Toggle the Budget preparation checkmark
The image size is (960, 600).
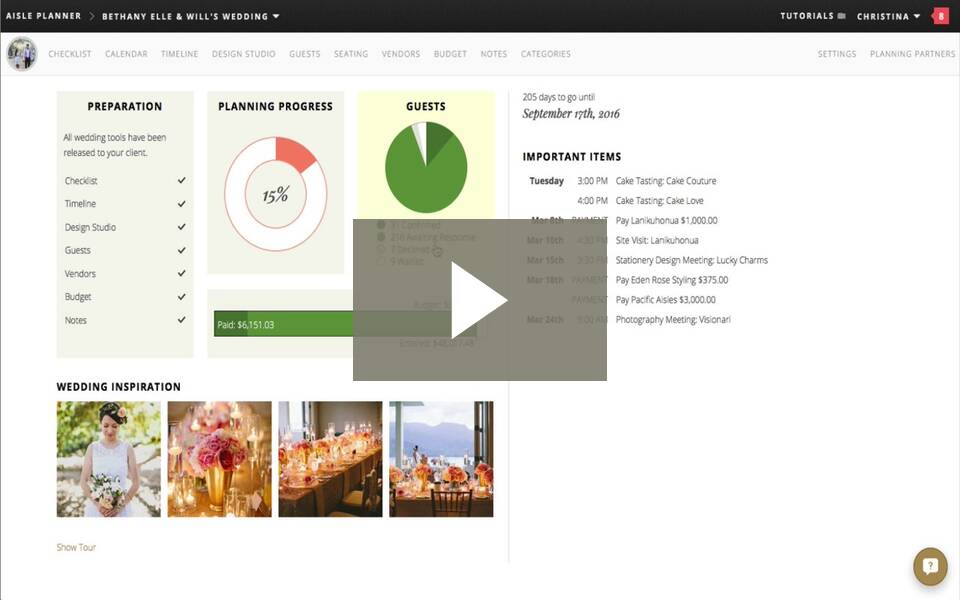[182, 297]
